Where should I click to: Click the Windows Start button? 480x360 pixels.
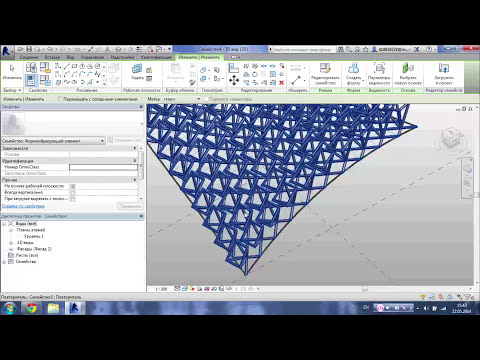point(9,308)
